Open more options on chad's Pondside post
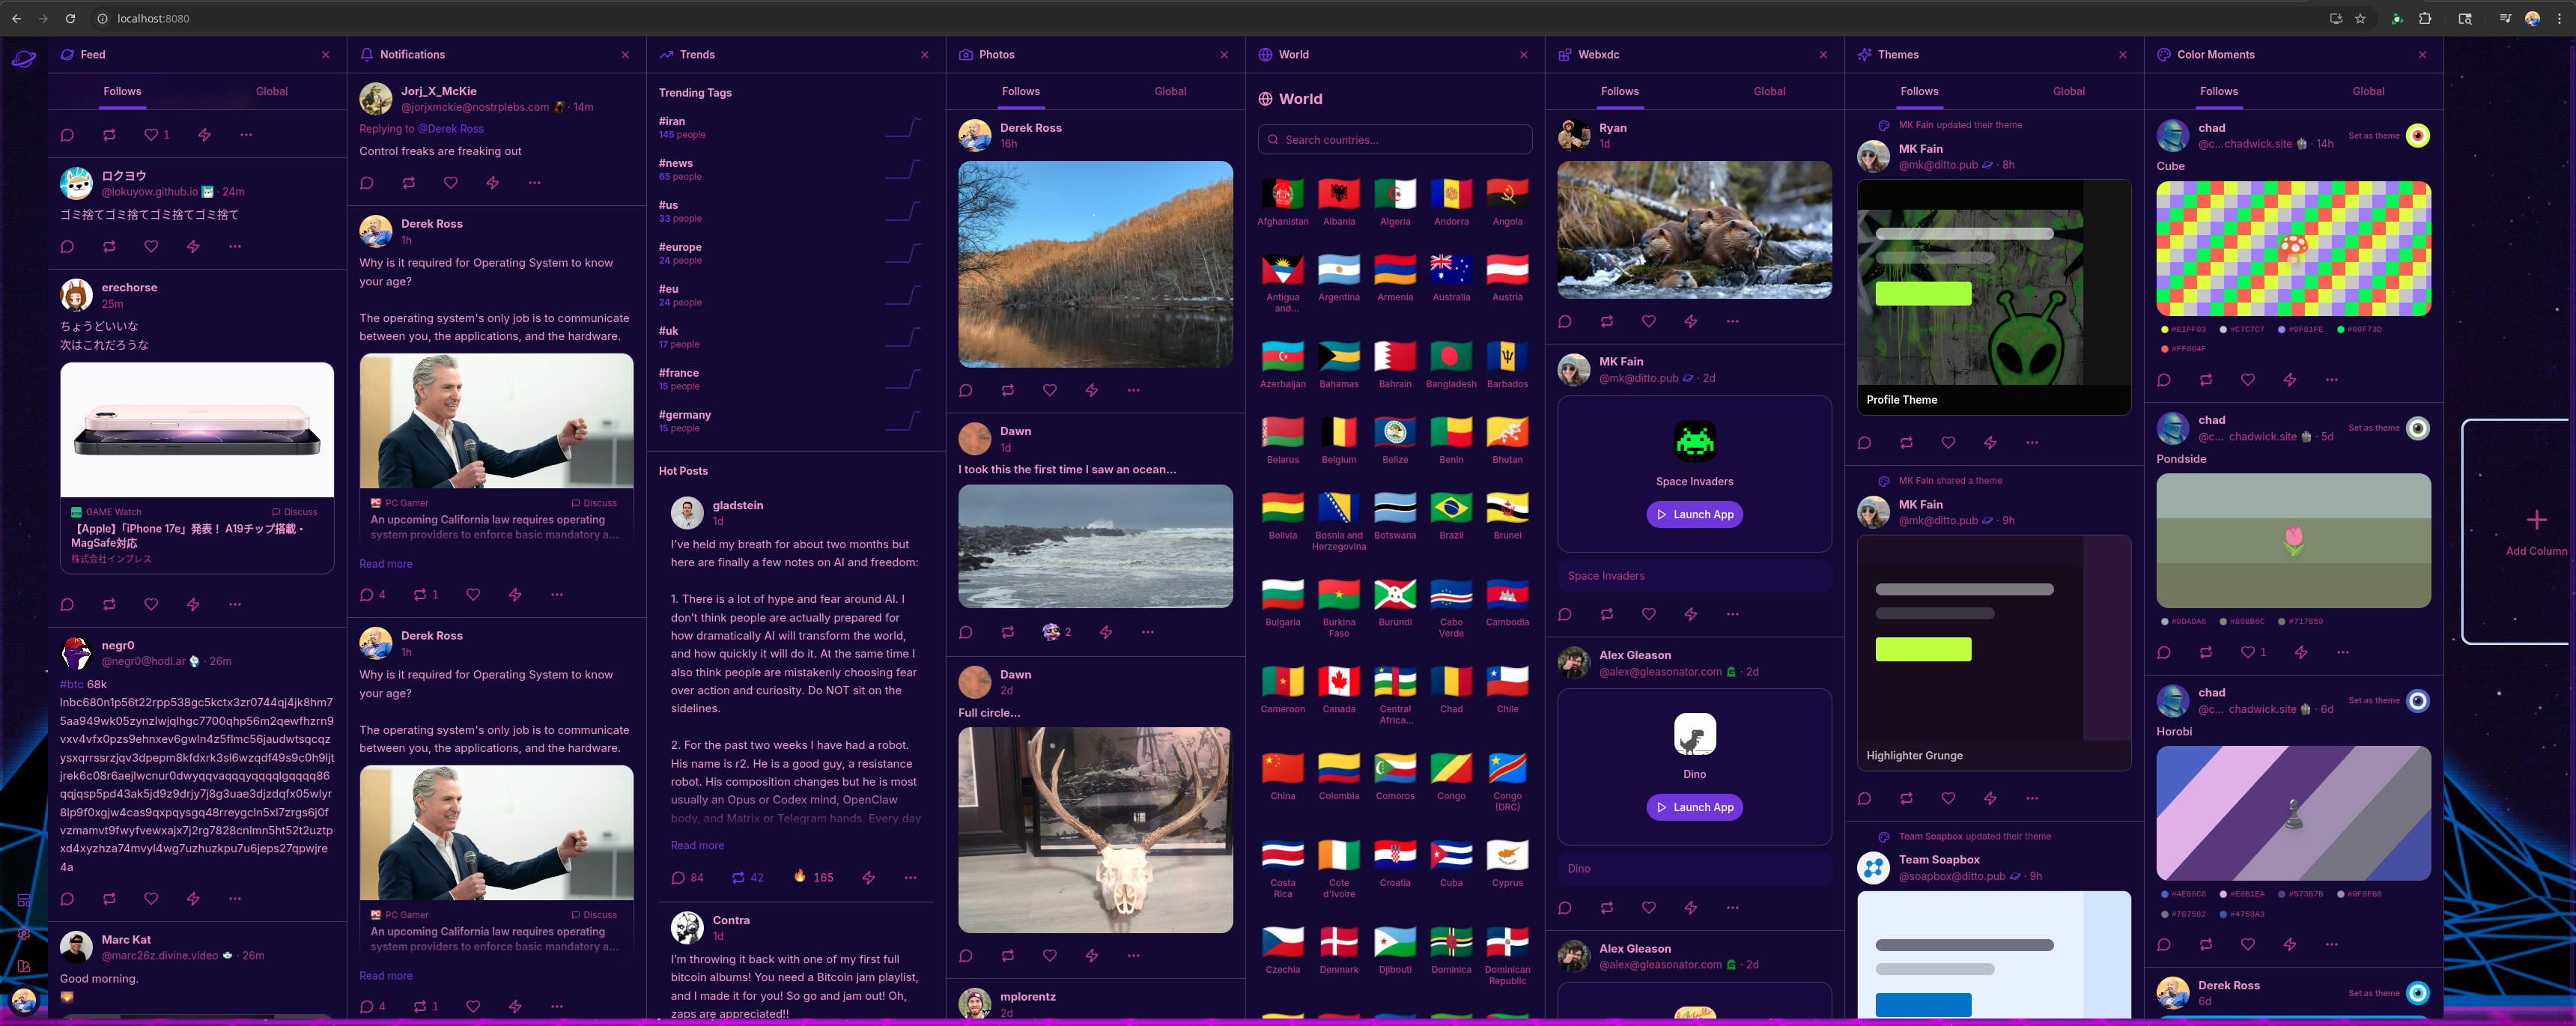Screen dimensions: 2576x1026 [x=2342, y=653]
